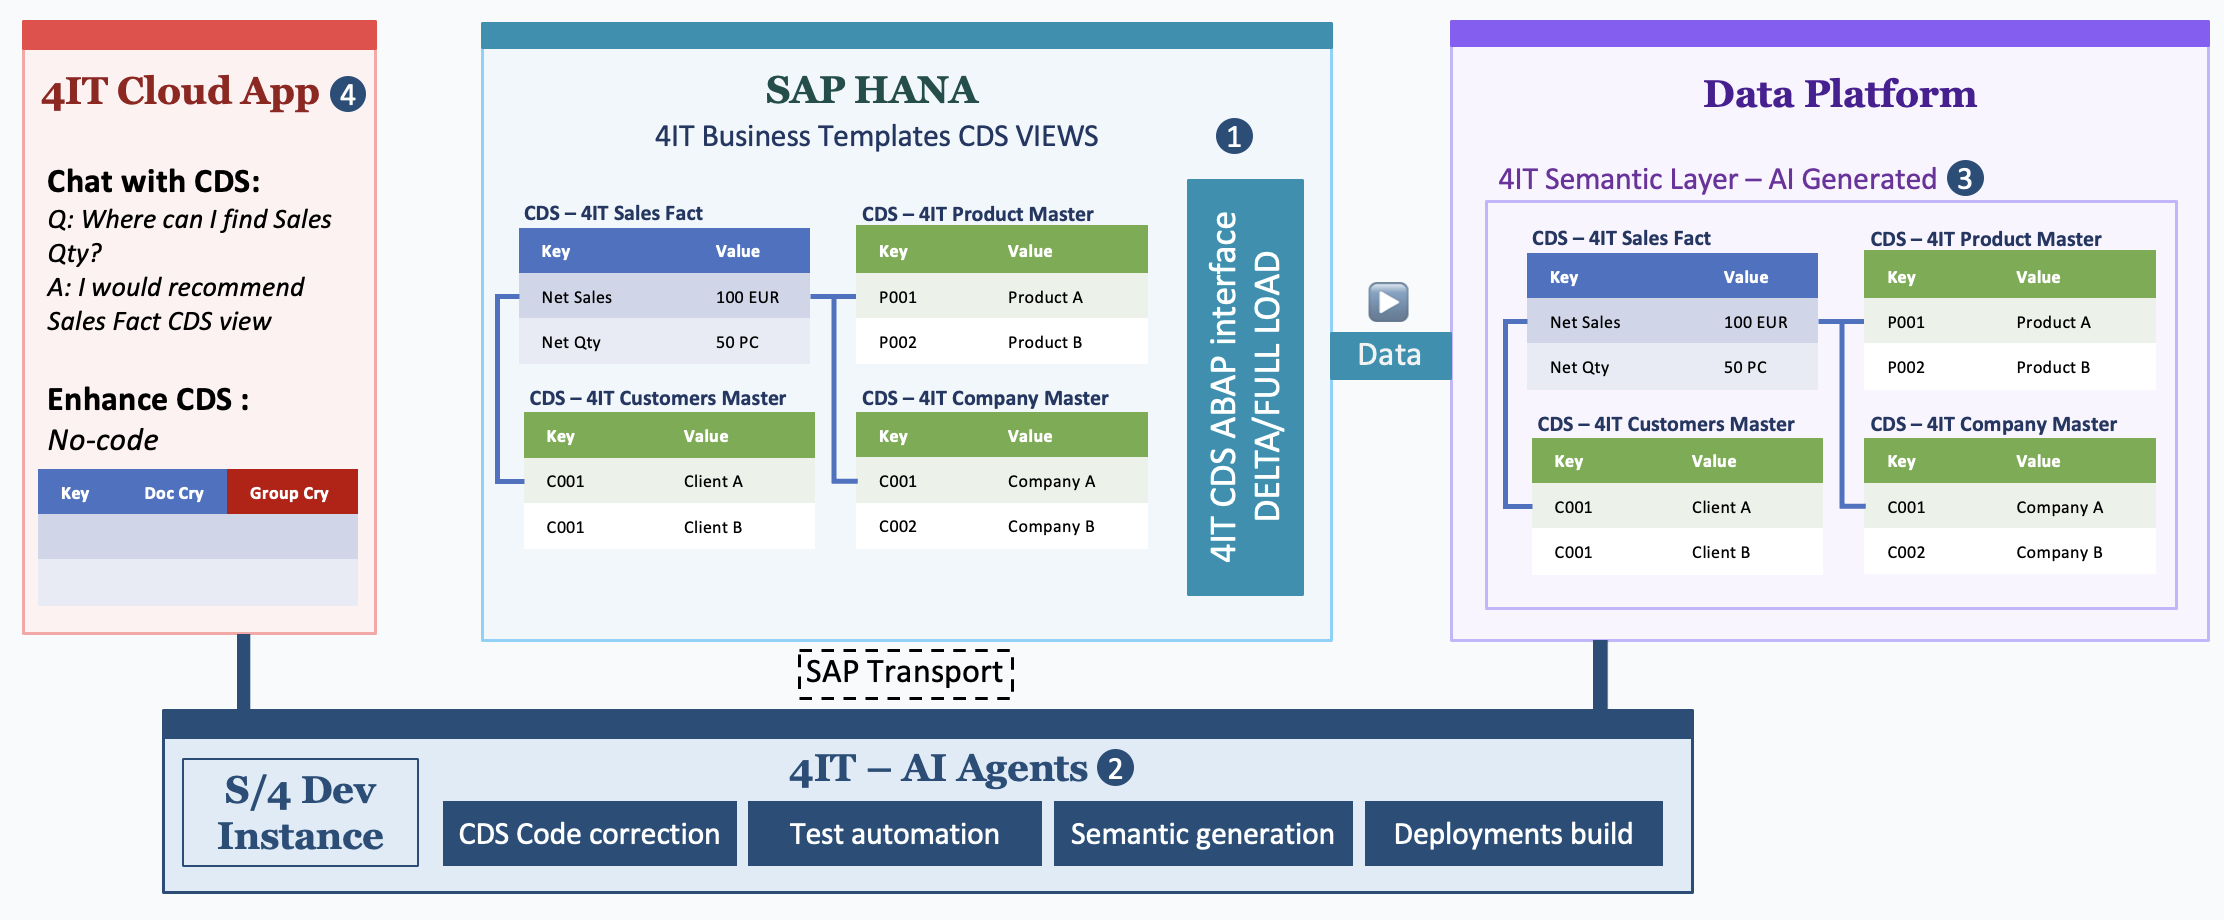Select the blue Value header color bar
This screenshot has height=920, width=2224.
coord(737,251)
